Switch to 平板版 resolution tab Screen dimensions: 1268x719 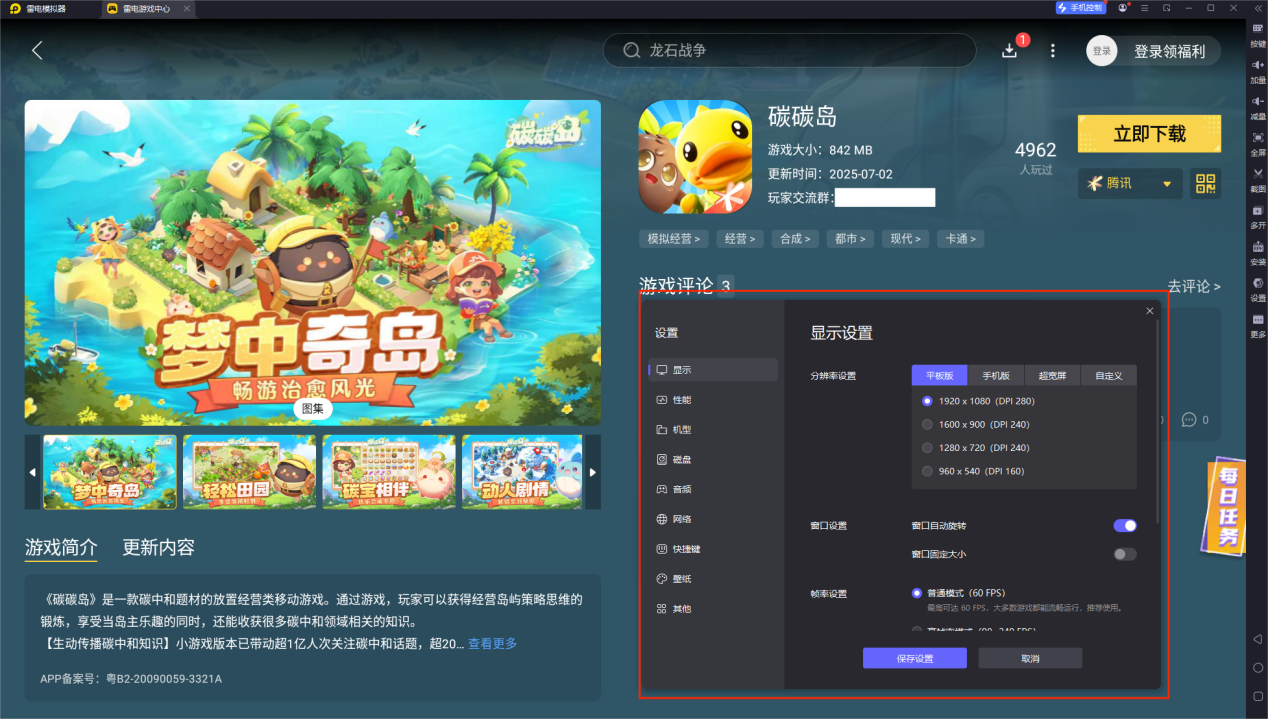940,376
